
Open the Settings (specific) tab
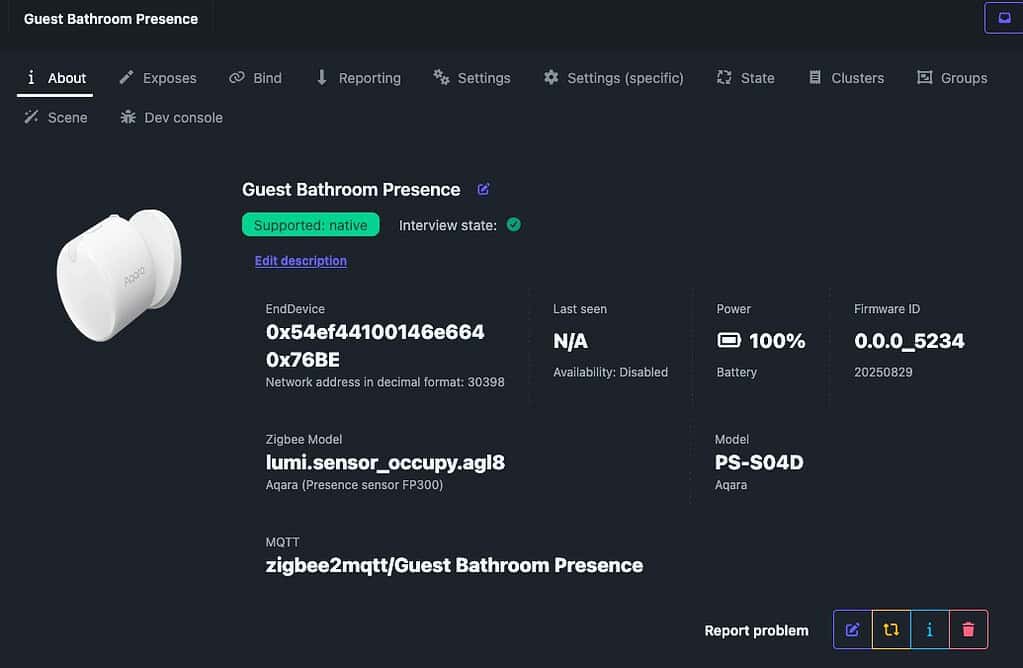(614, 78)
